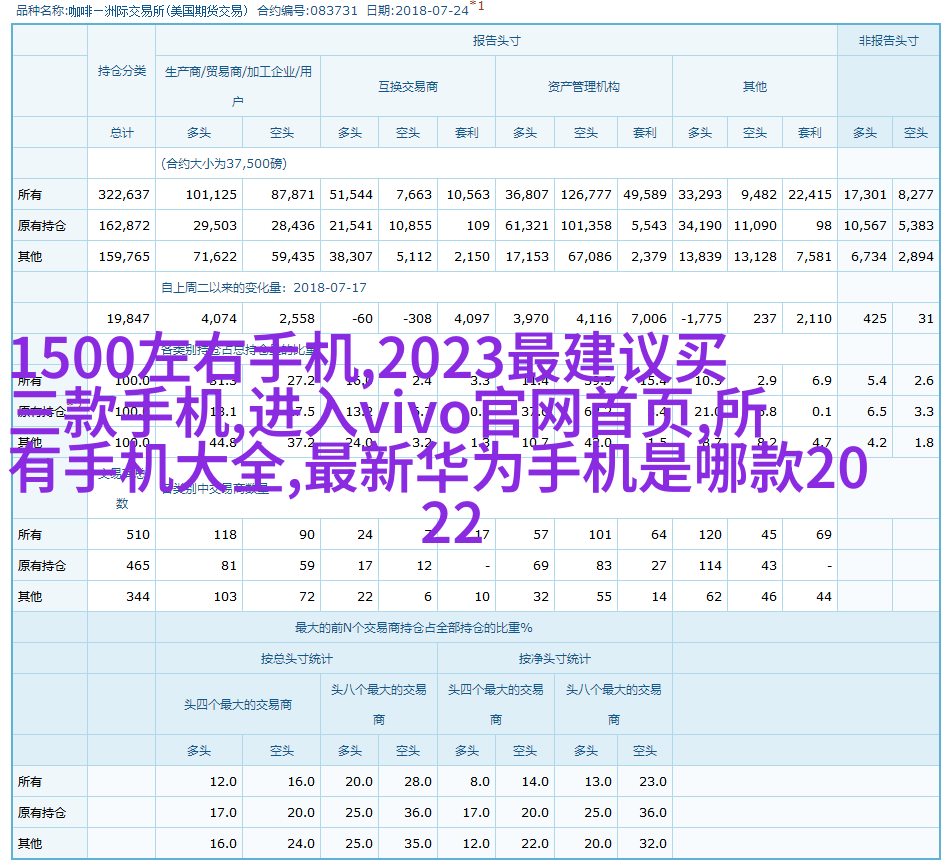
Task: Select the value 11,090
Action: [x=755, y=225]
